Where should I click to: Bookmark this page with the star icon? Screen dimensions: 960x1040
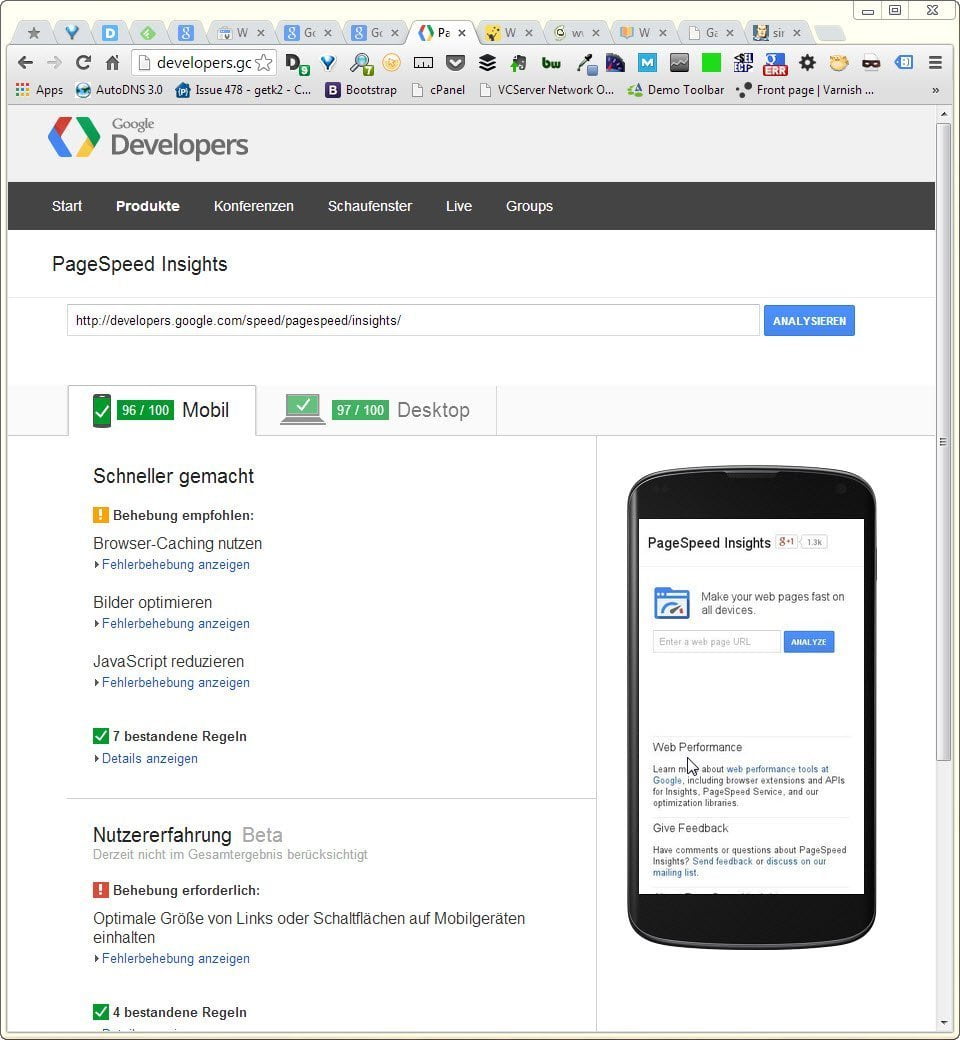(263, 63)
